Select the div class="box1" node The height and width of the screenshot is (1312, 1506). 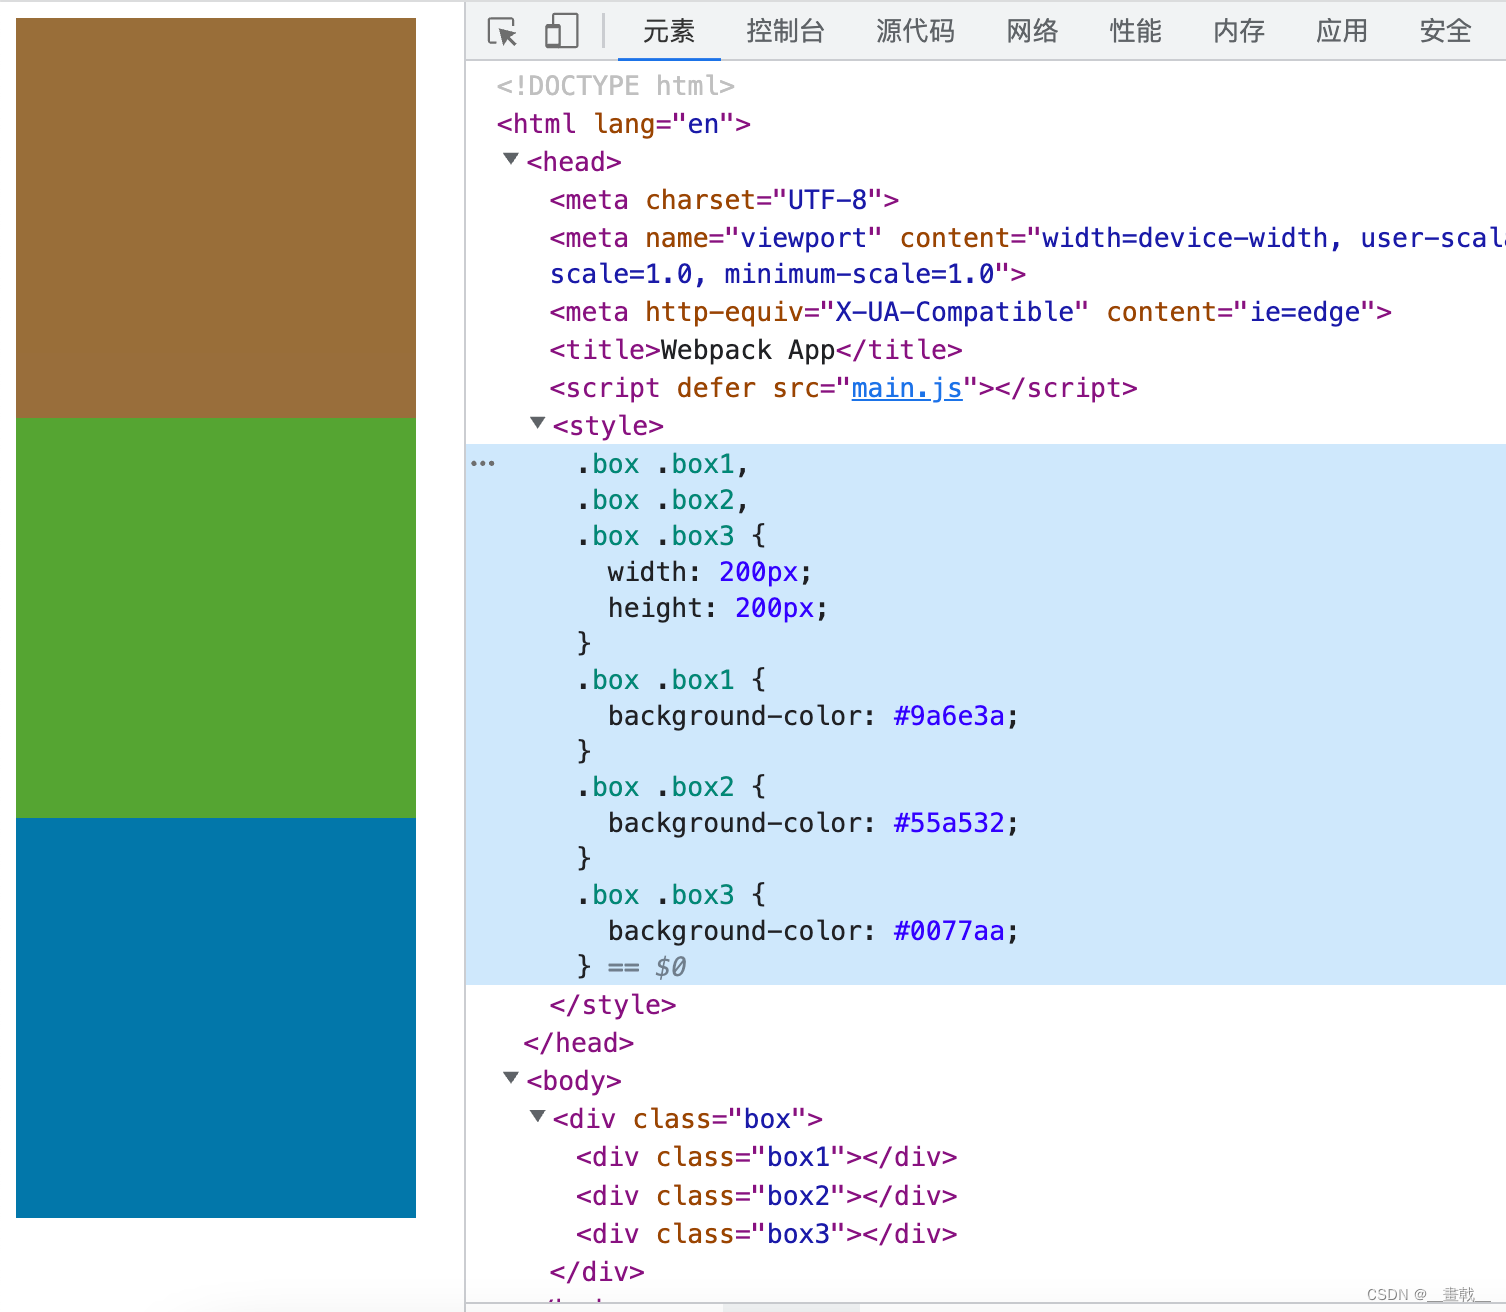[766, 1157]
